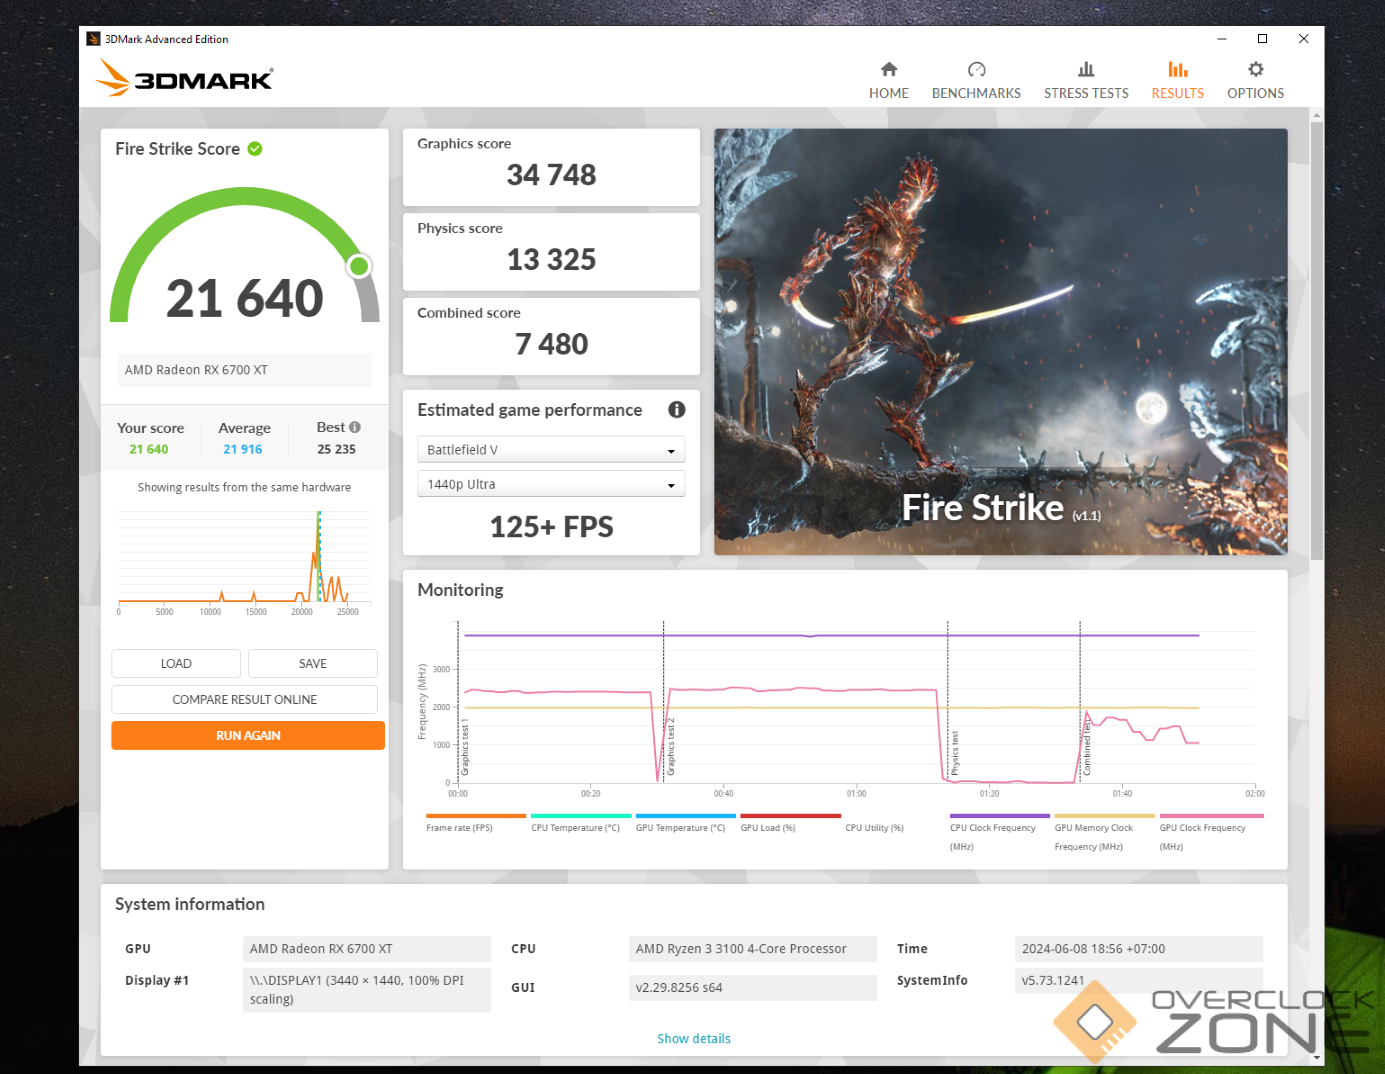Screen dimensions: 1385x1074
Task: Click info icon beside Estimated game performance
Action: click(676, 410)
